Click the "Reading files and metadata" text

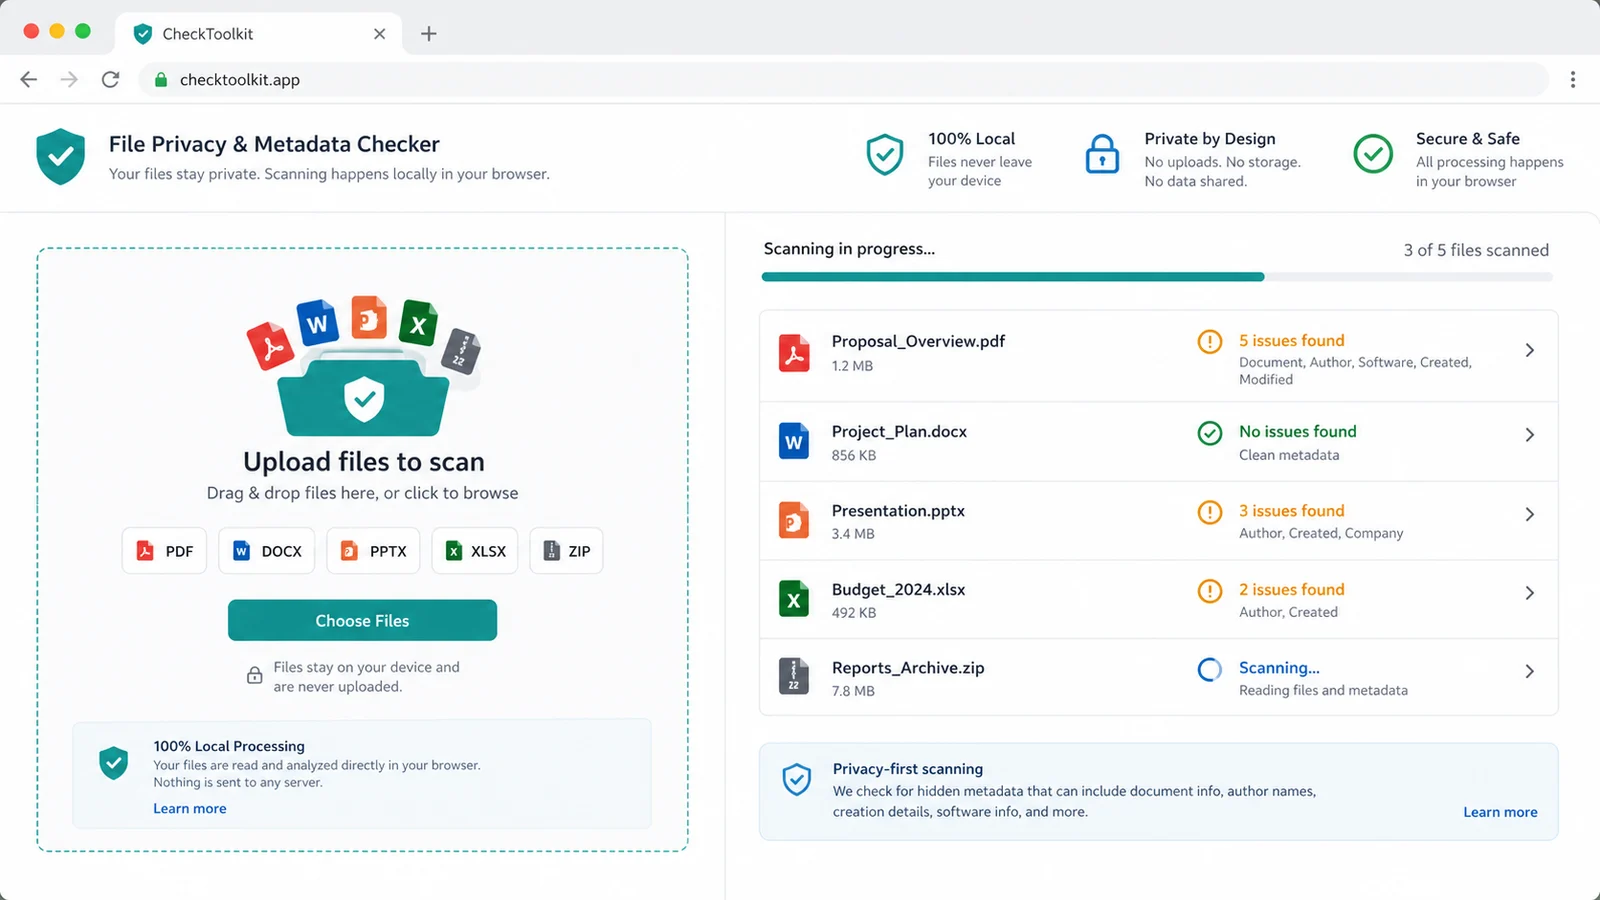(1323, 690)
